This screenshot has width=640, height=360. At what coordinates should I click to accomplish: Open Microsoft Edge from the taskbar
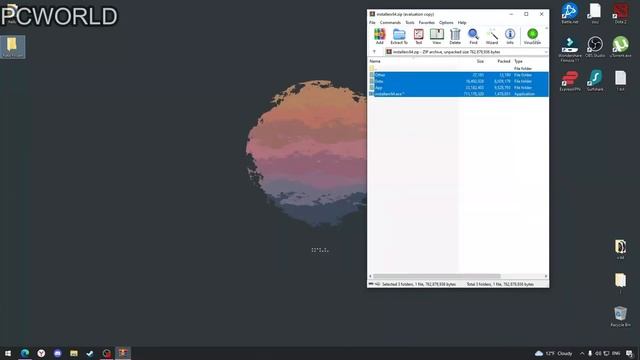[25, 353]
